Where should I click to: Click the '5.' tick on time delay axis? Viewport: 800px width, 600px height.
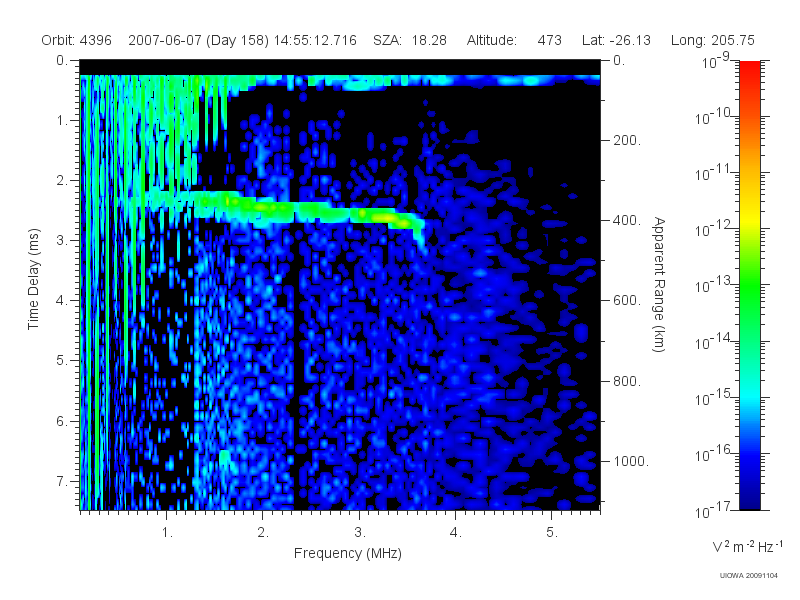(62, 361)
